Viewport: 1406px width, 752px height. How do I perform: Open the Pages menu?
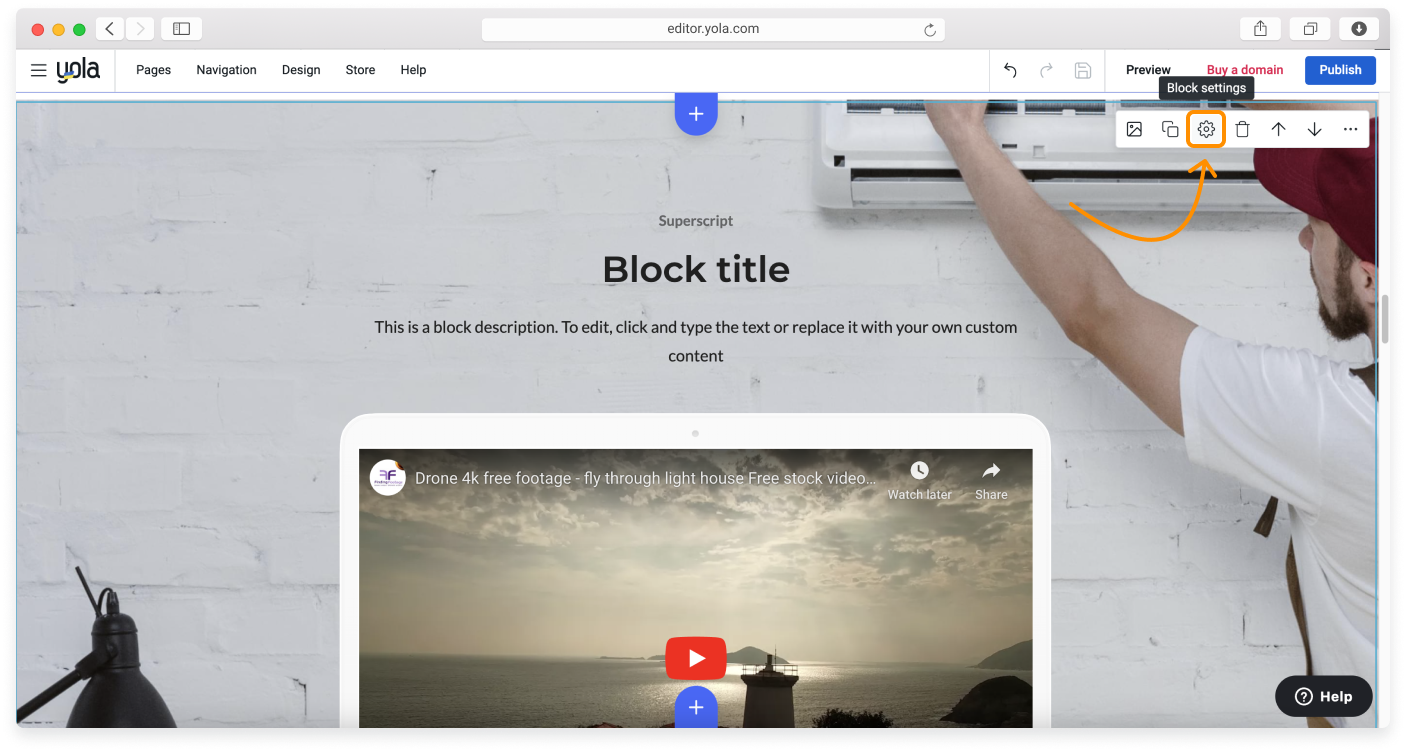tap(153, 70)
